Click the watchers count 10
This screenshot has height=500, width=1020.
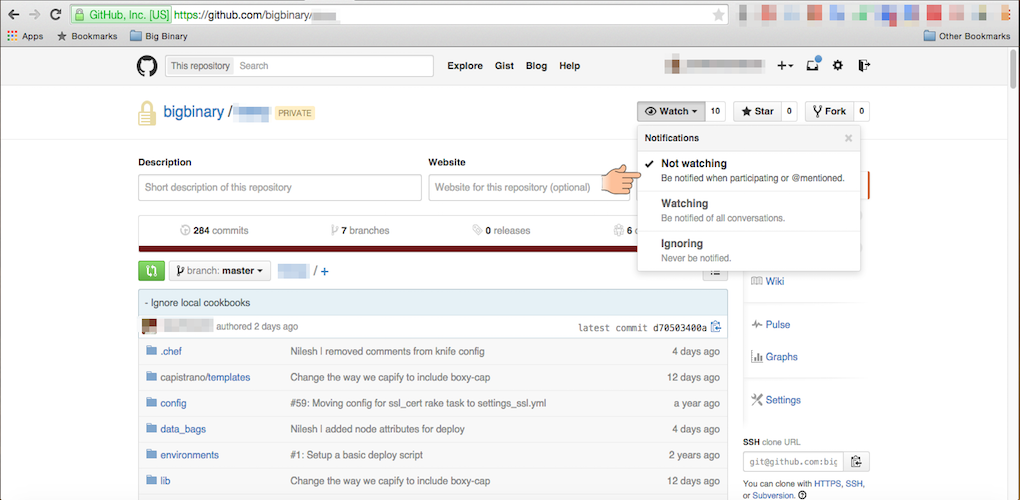pos(716,112)
